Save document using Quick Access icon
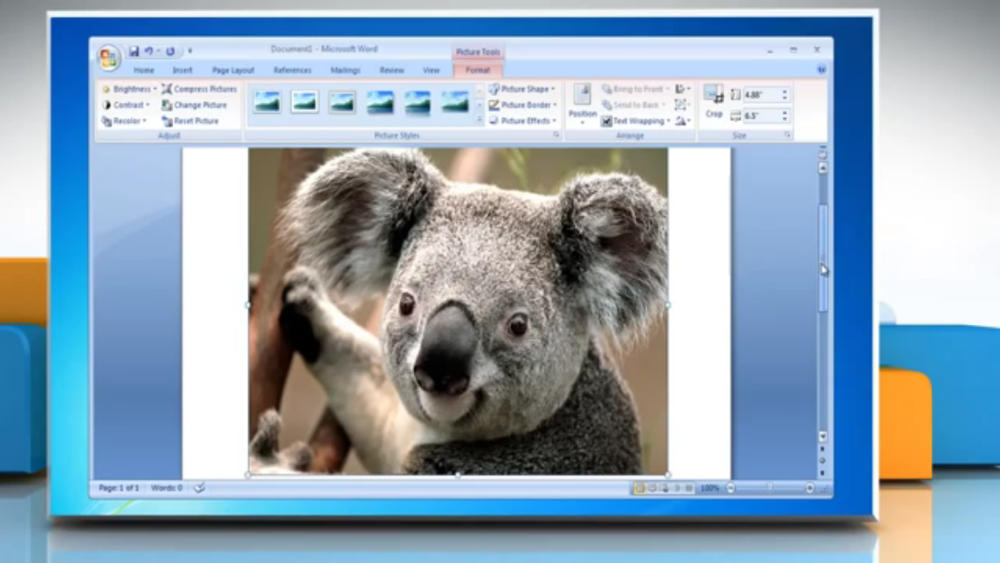 point(134,51)
